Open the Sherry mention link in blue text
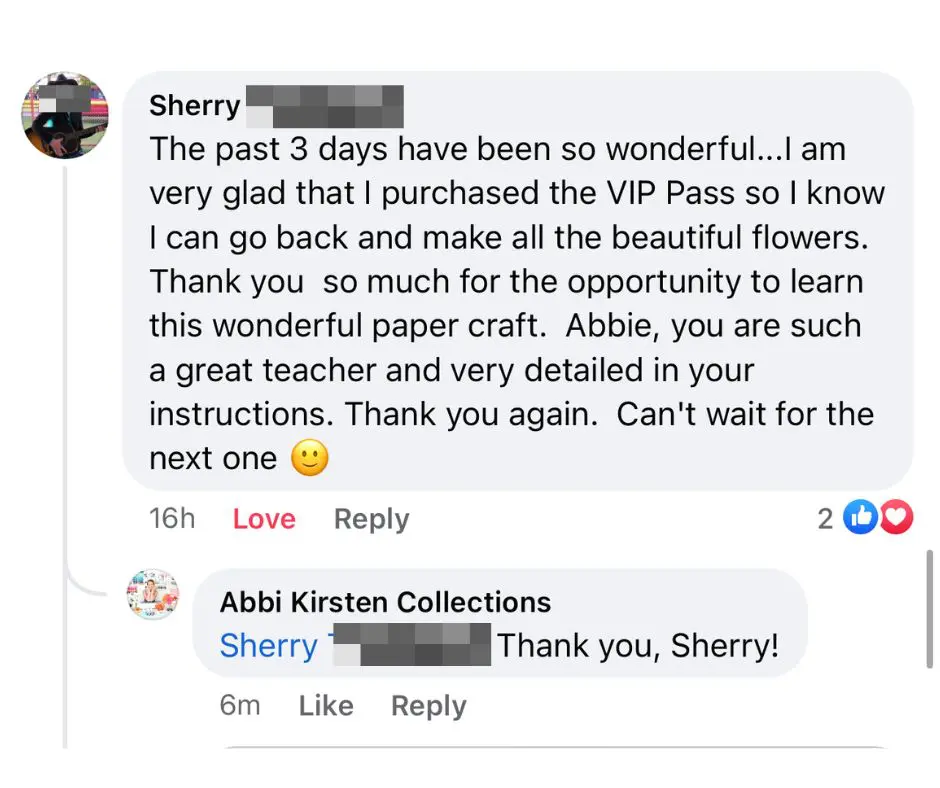The width and height of the screenshot is (940, 788). (x=267, y=646)
